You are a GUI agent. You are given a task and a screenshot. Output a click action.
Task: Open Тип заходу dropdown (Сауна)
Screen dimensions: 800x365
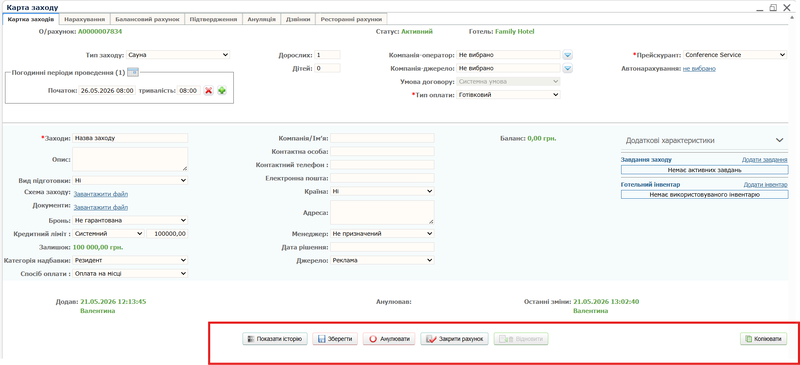pyautogui.click(x=178, y=55)
